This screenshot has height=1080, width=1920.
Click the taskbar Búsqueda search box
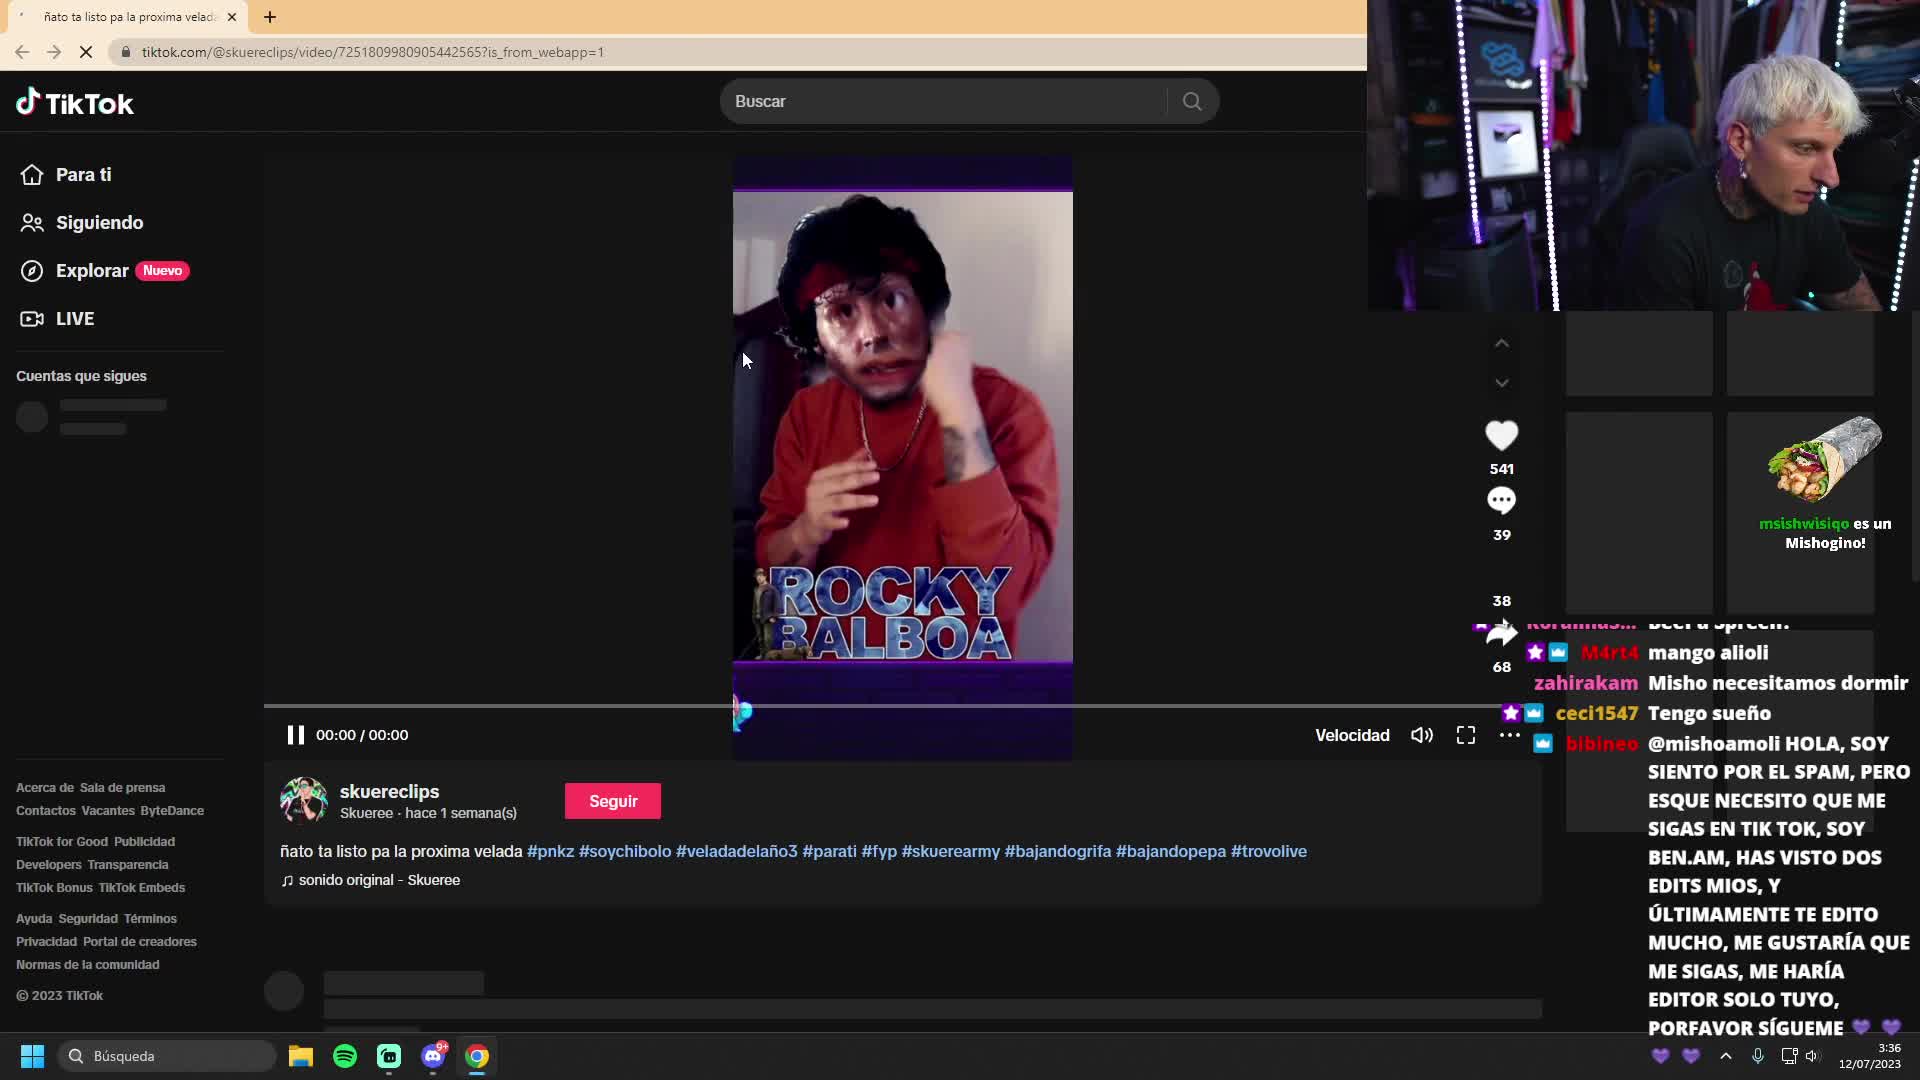[x=166, y=1056]
